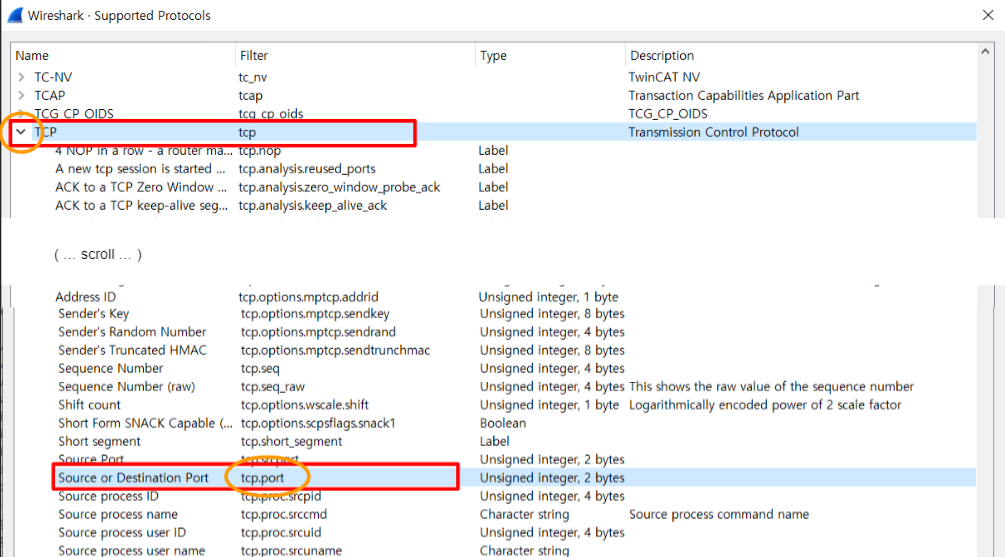Click the tcp.analysis.keep_alive_ack filter
This screenshot has width=1005, height=557.
(313, 206)
